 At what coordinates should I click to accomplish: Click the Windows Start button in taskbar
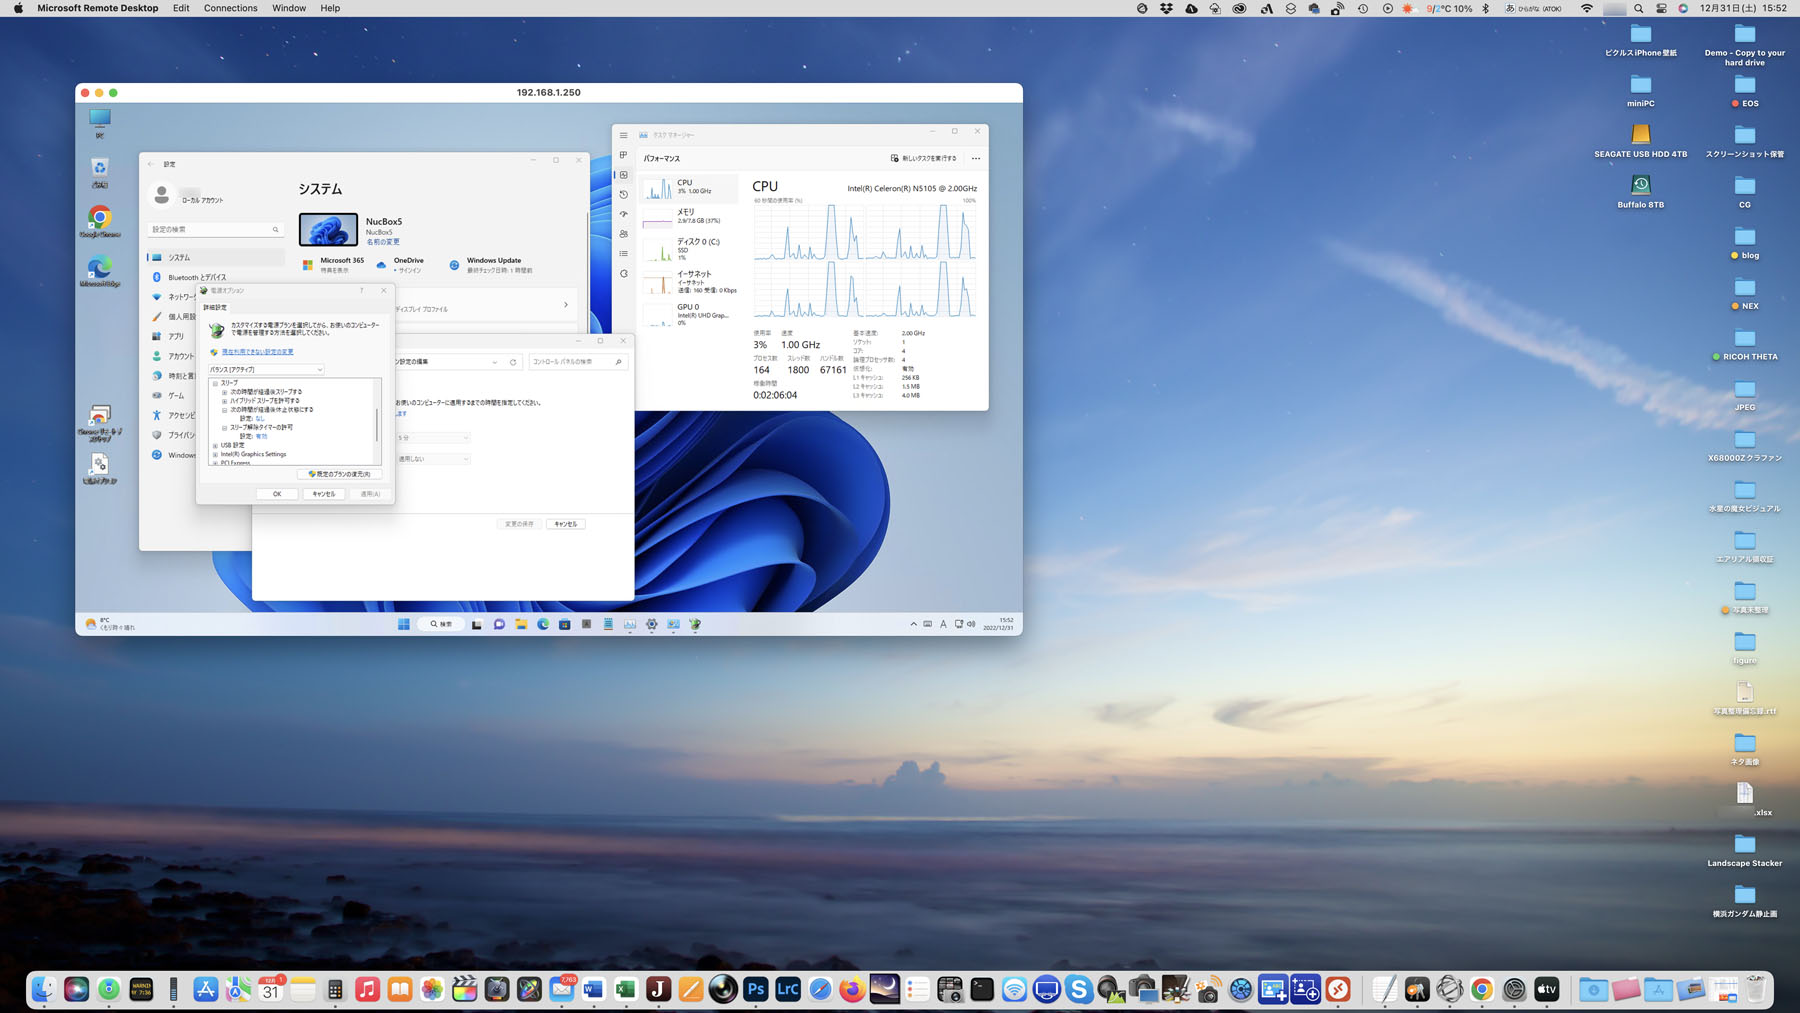tap(404, 624)
